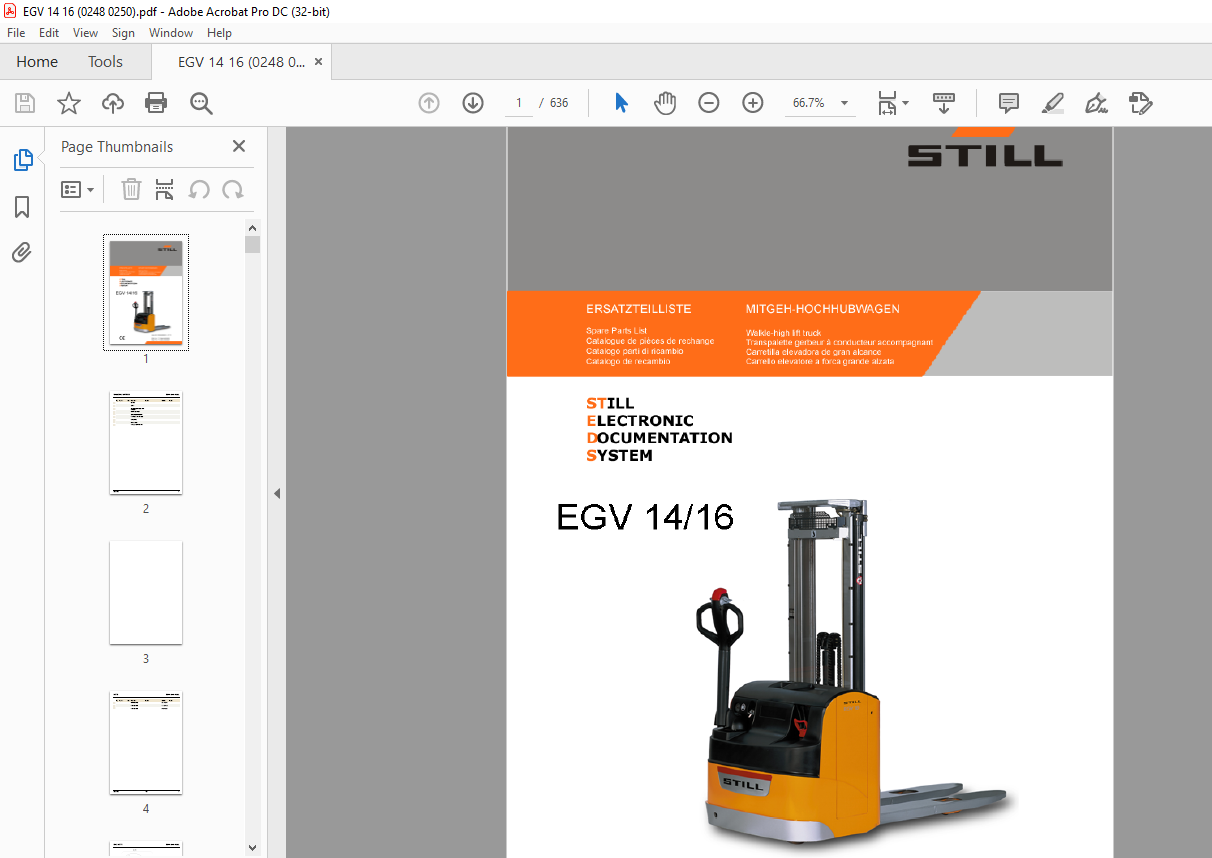Expand the fit page options arrow
The image size is (1212, 858).
(x=906, y=103)
